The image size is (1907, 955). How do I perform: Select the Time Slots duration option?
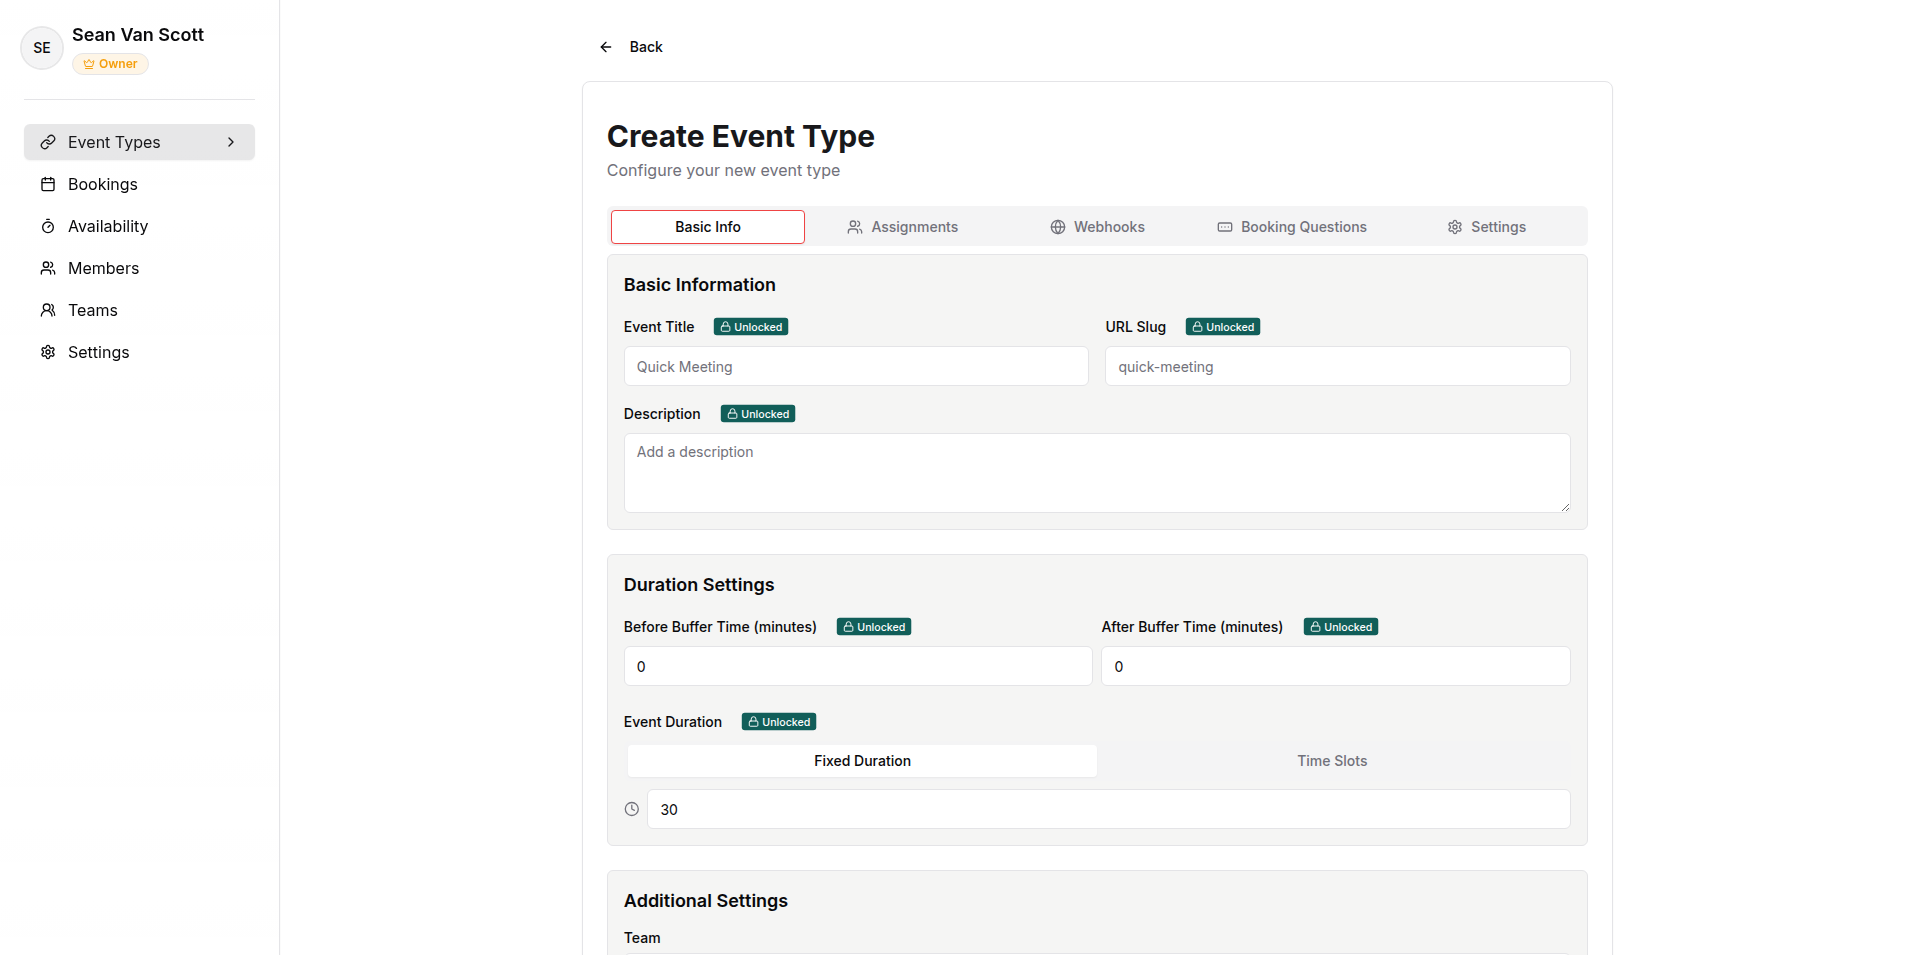1332,761
